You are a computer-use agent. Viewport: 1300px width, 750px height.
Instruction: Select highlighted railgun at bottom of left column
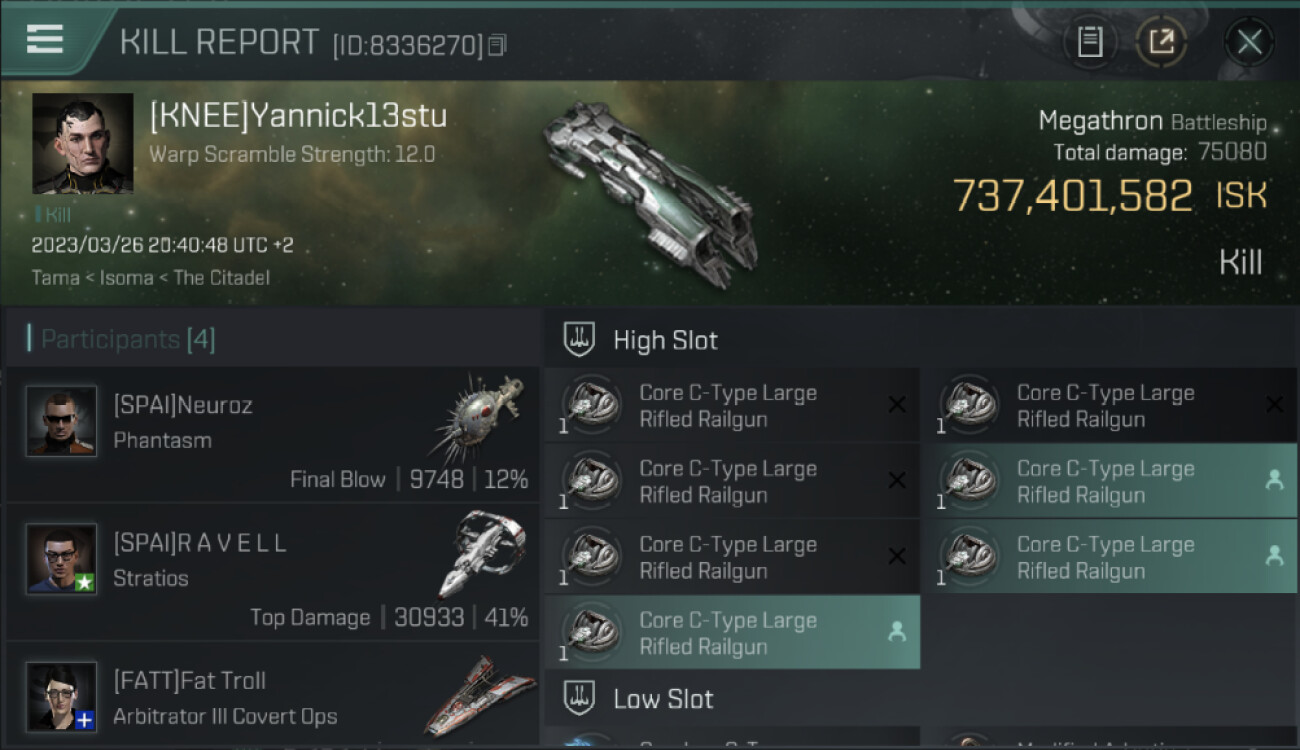point(732,632)
